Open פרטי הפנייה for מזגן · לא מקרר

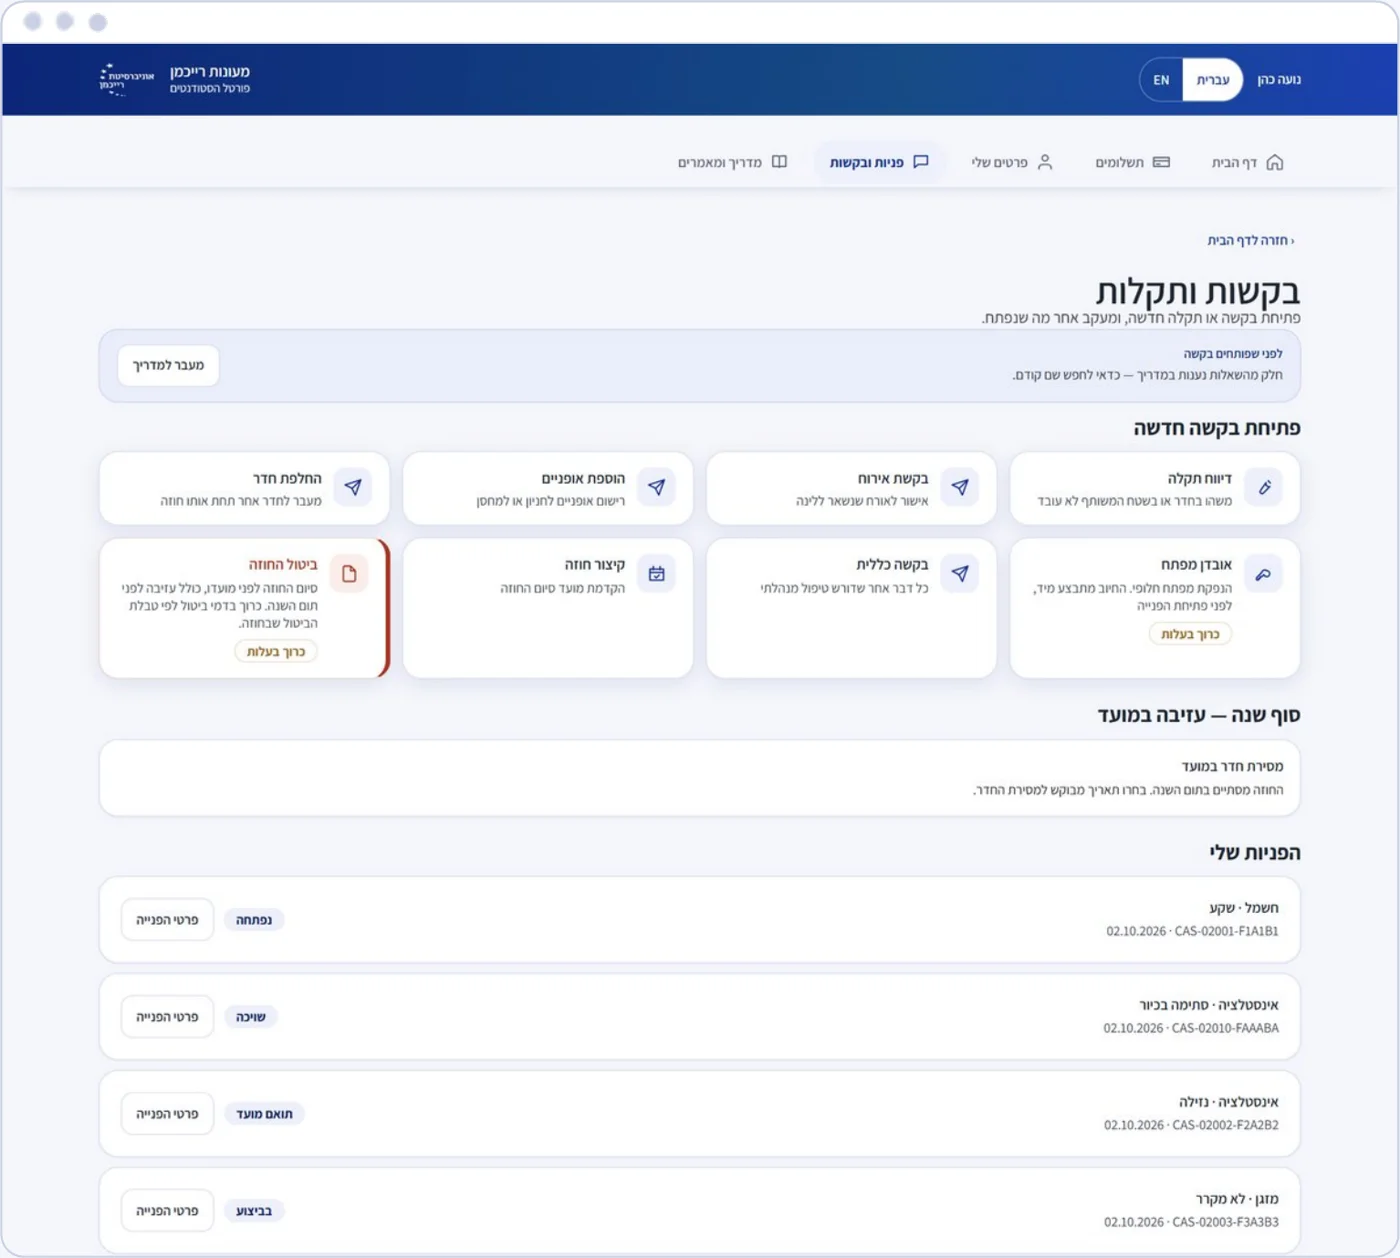pos(167,1210)
